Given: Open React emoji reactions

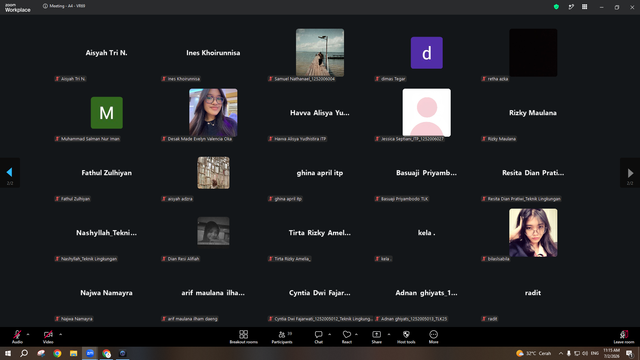Looking at the screenshot, I should tap(347, 337).
